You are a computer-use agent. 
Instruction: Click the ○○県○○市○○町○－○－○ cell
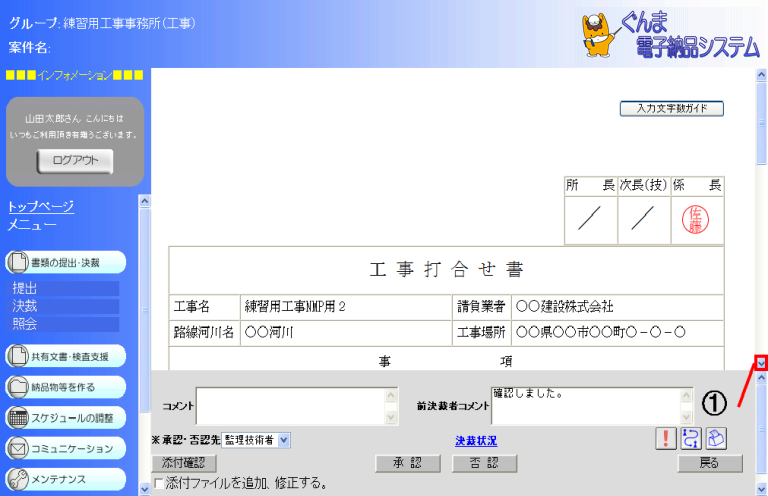[x=617, y=333]
